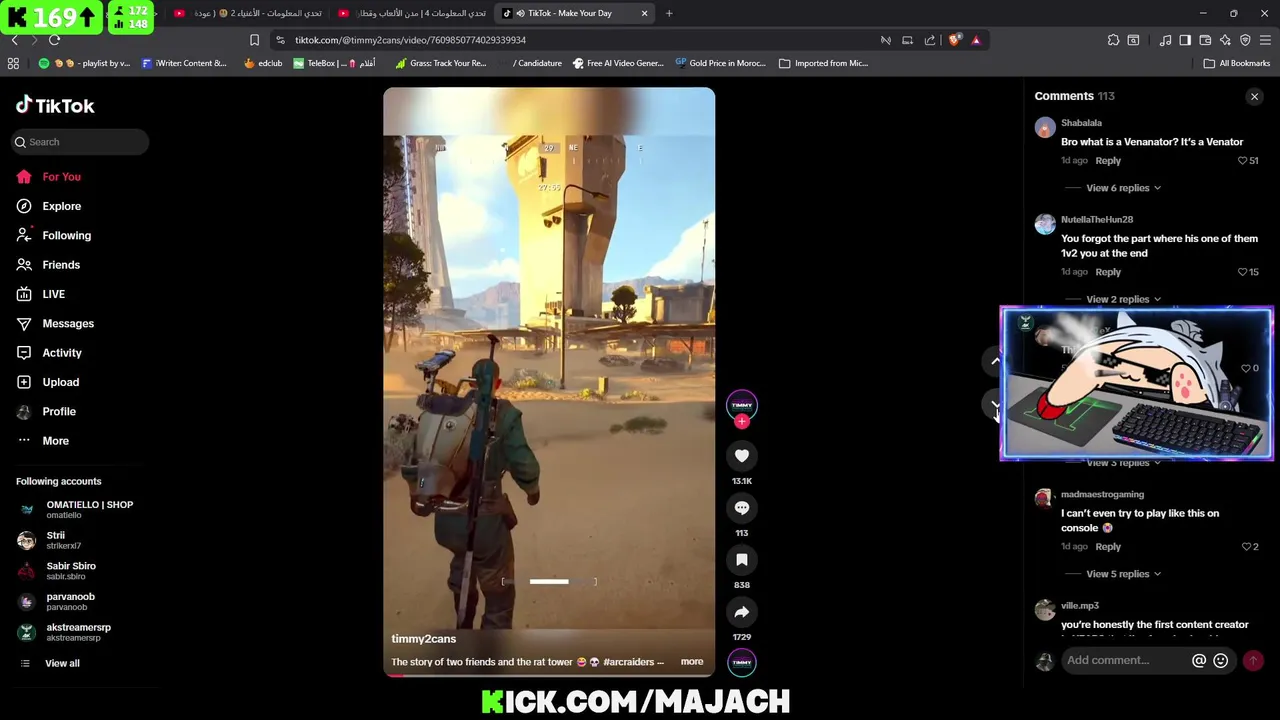Open comments via the speech bubble icon
Viewport: 1280px width, 720px height.
click(x=742, y=508)
